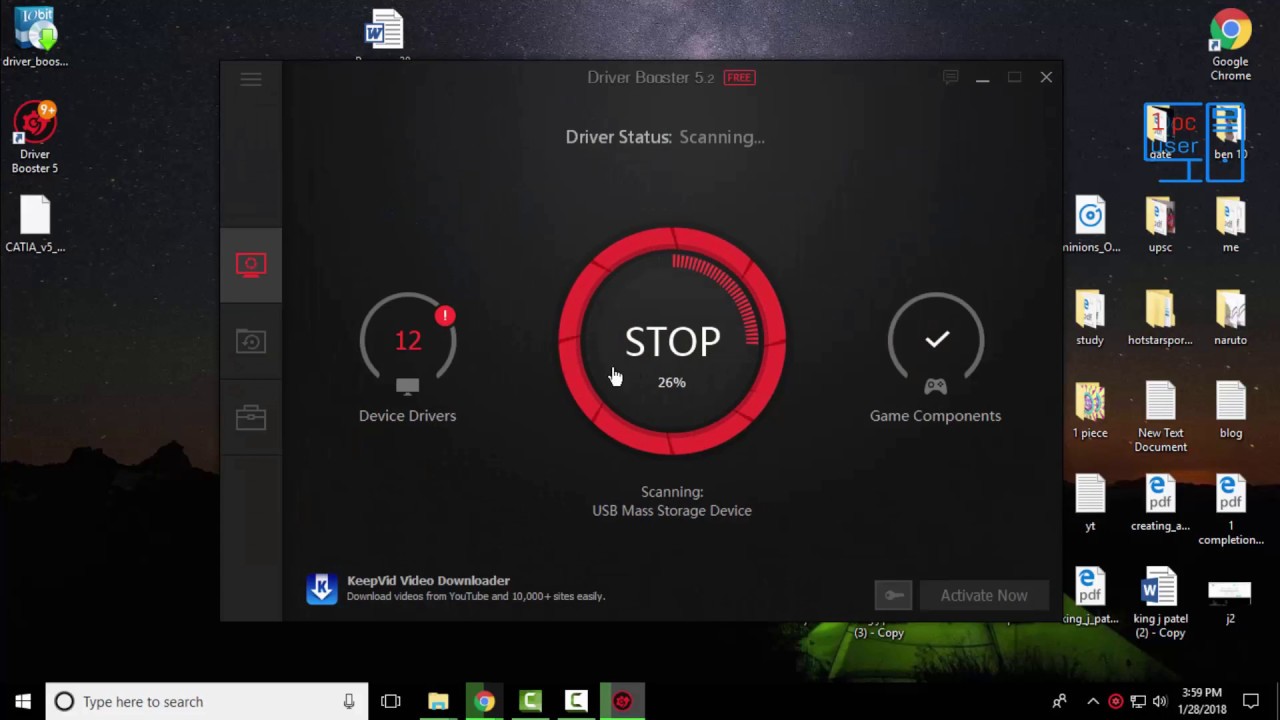This screenshot has height=720, width=1280.
Task: Open the first green Camtasia taskbar icon
Action: pos(530,701)
